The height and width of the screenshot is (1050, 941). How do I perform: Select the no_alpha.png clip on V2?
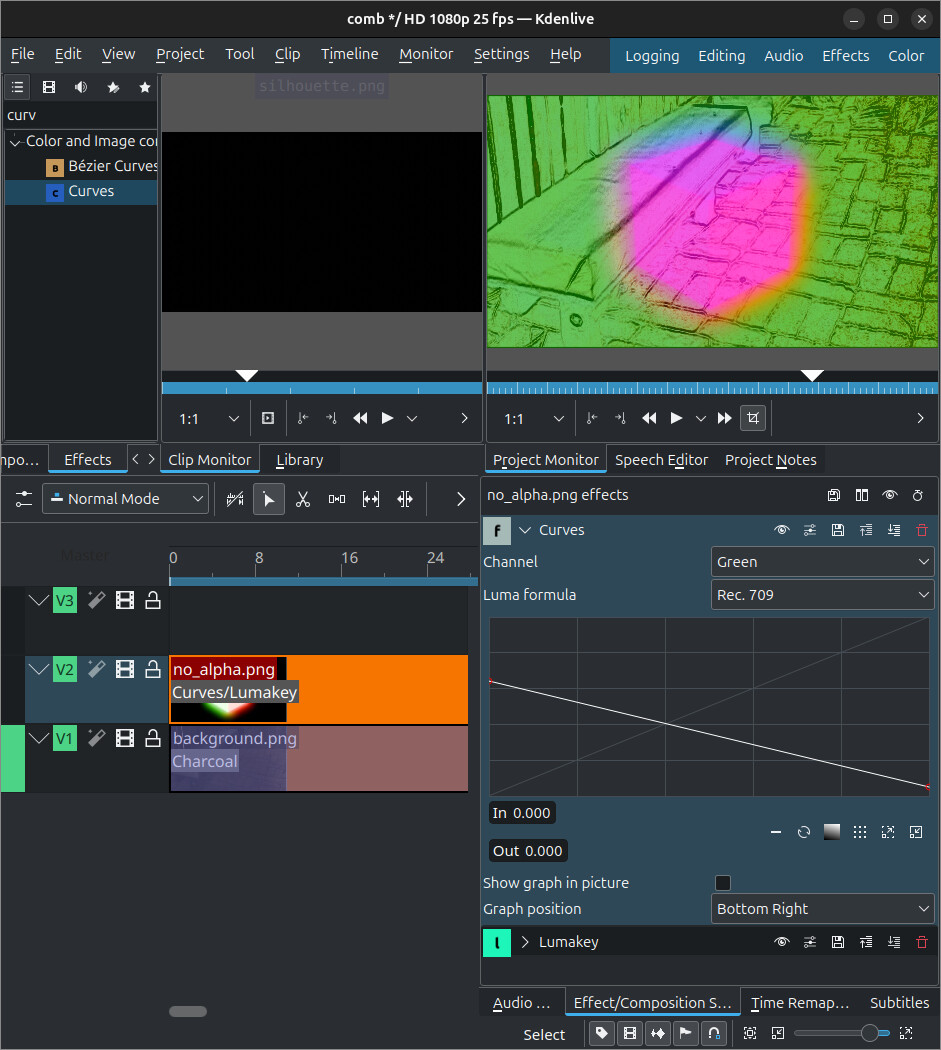(319, 690)
